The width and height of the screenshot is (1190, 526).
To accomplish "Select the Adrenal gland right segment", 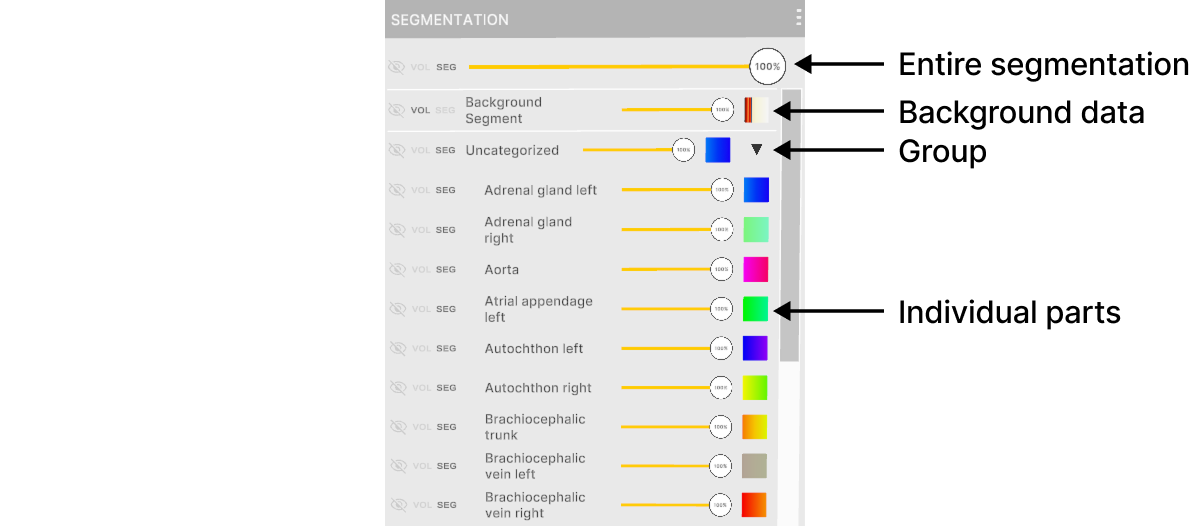I will click(528, 230).
